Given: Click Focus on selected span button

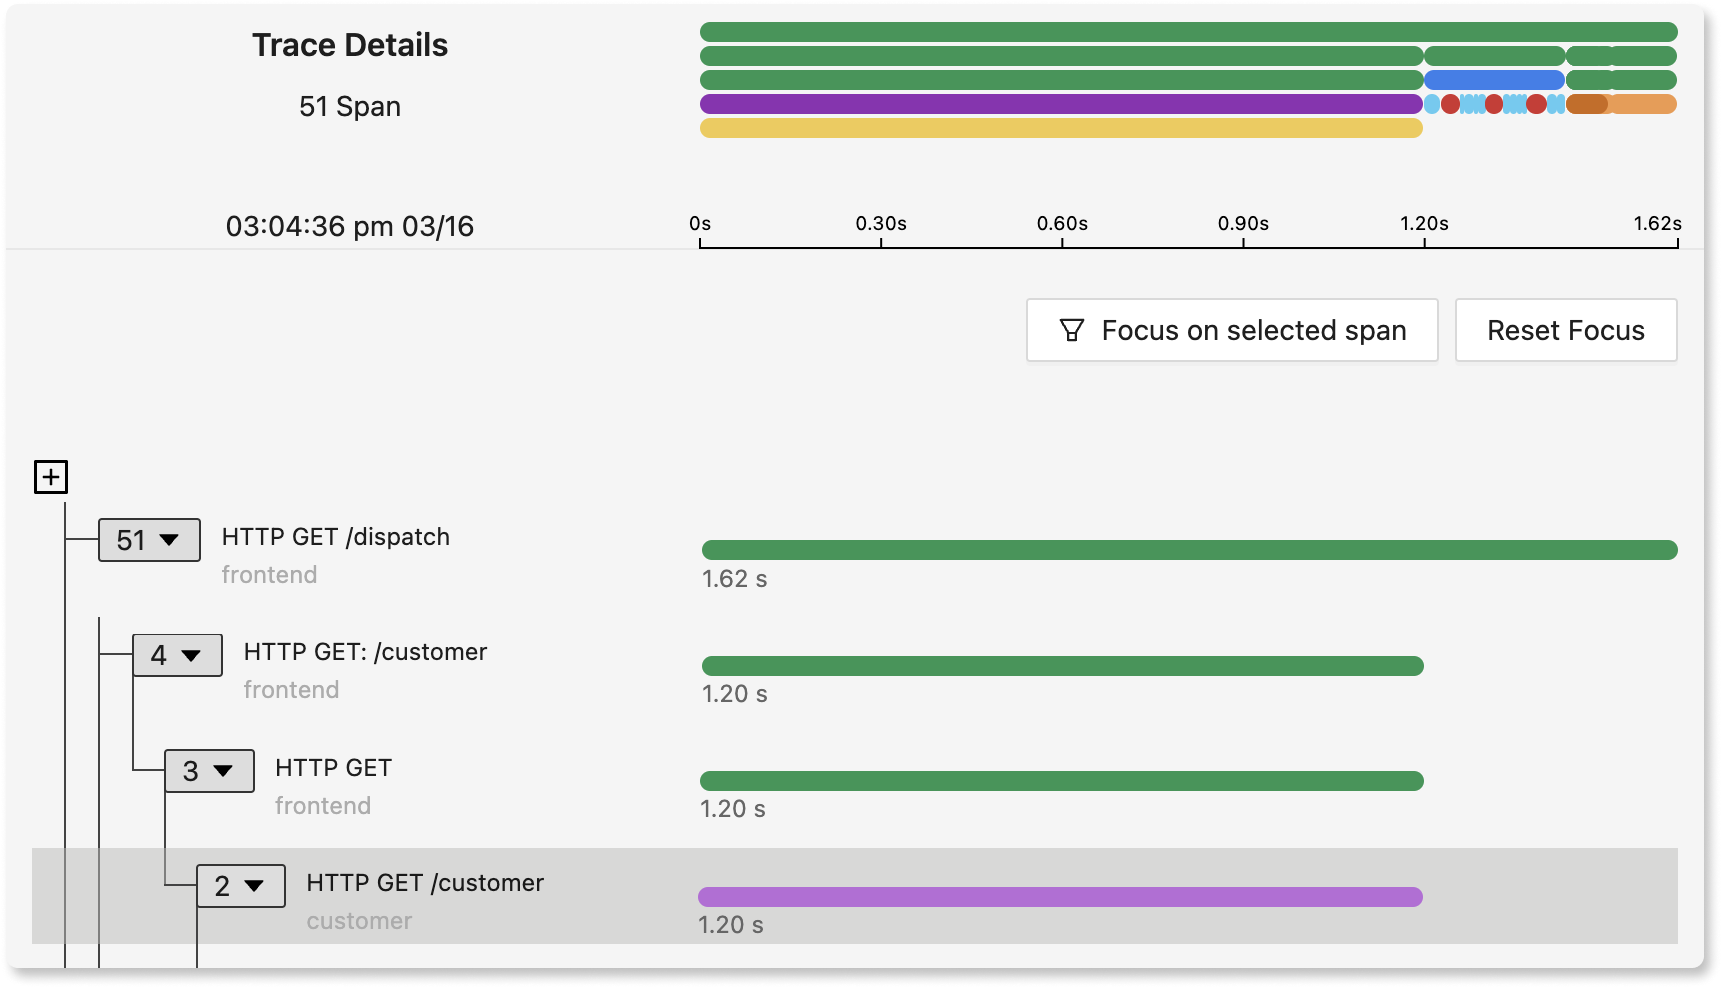Looking at the screenshot, I should (1231, 330).
